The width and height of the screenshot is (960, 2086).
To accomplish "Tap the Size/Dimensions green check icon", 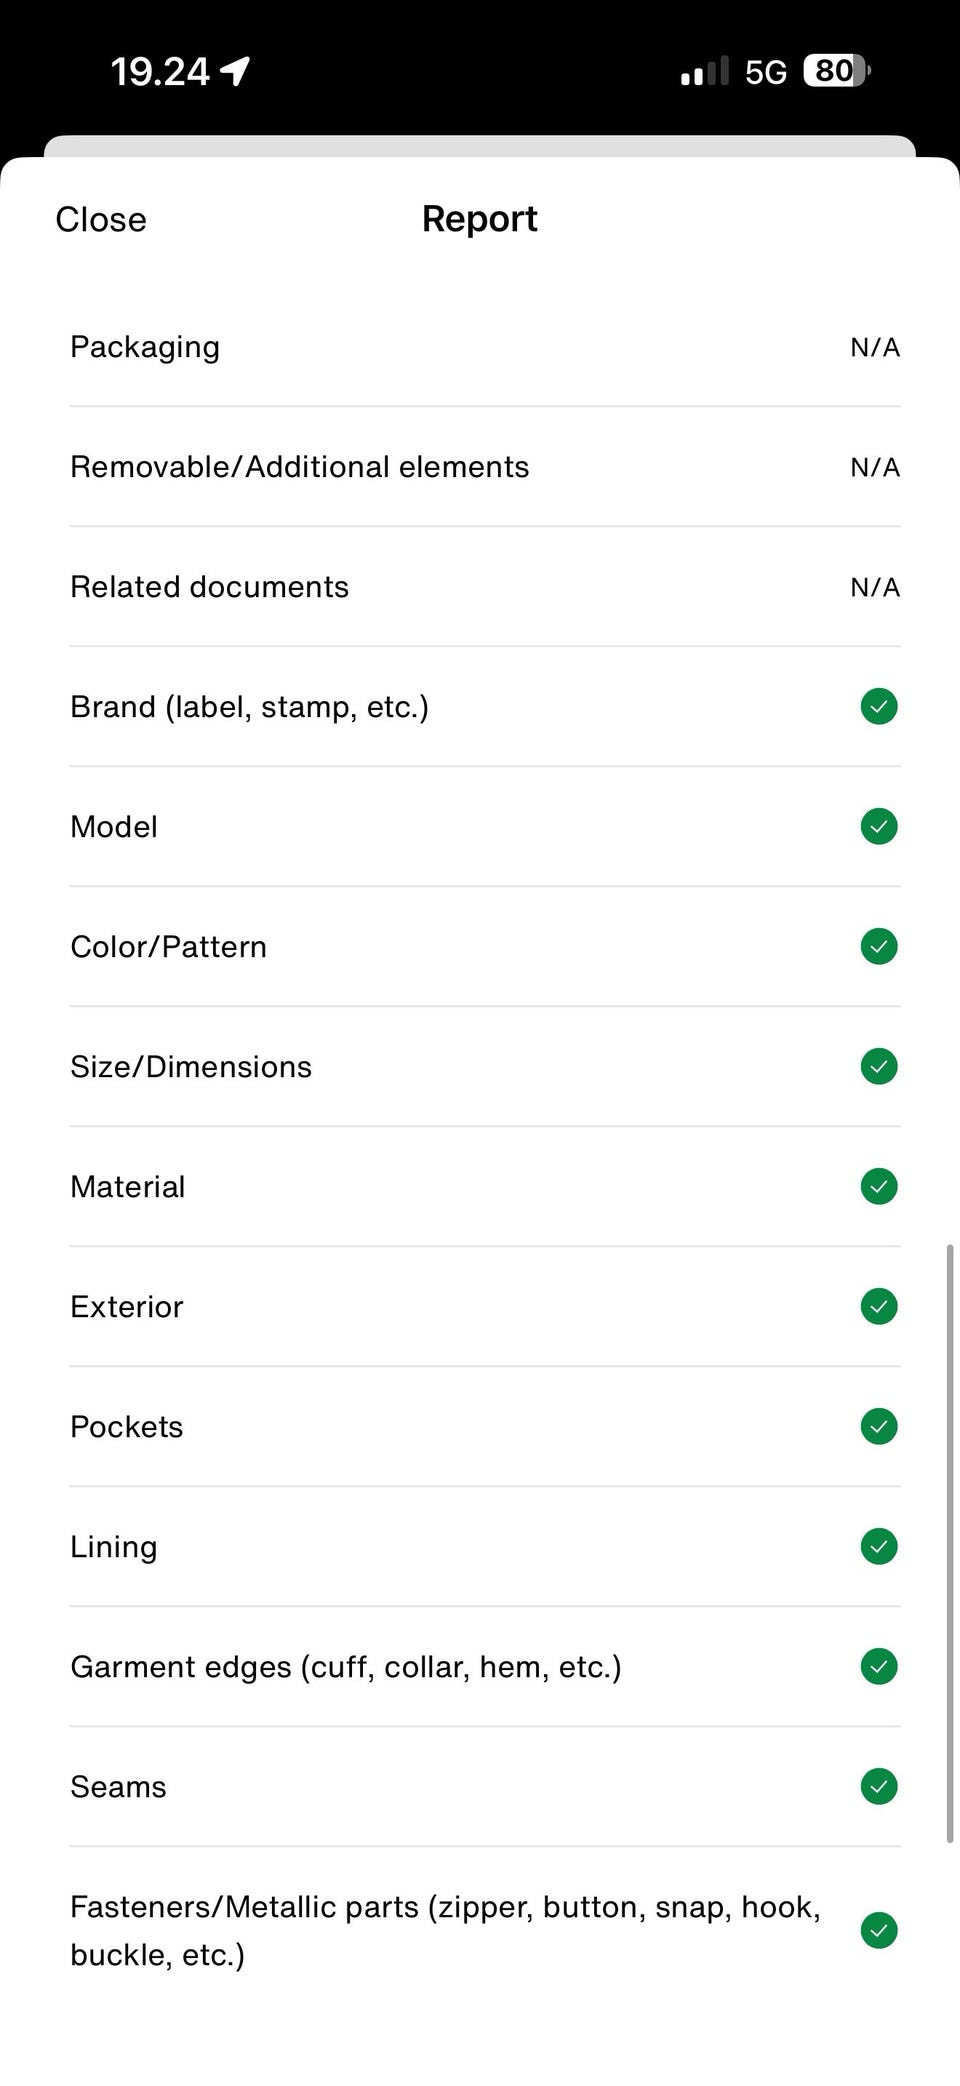I will point(878,1066).
